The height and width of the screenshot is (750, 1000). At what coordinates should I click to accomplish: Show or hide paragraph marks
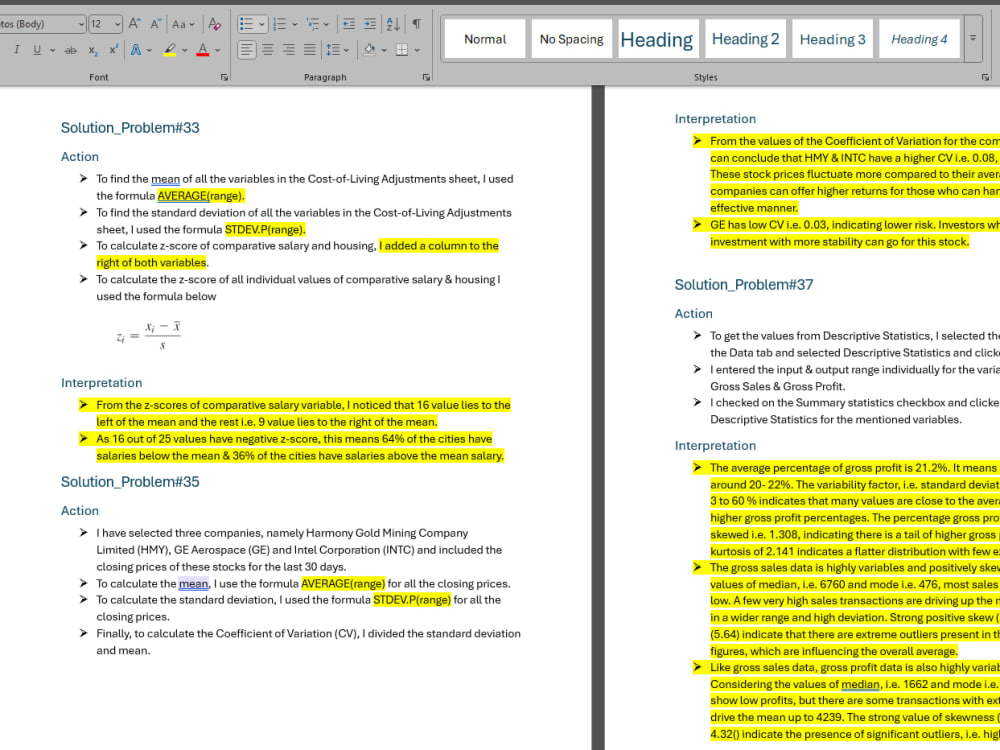tap(416, 24)
